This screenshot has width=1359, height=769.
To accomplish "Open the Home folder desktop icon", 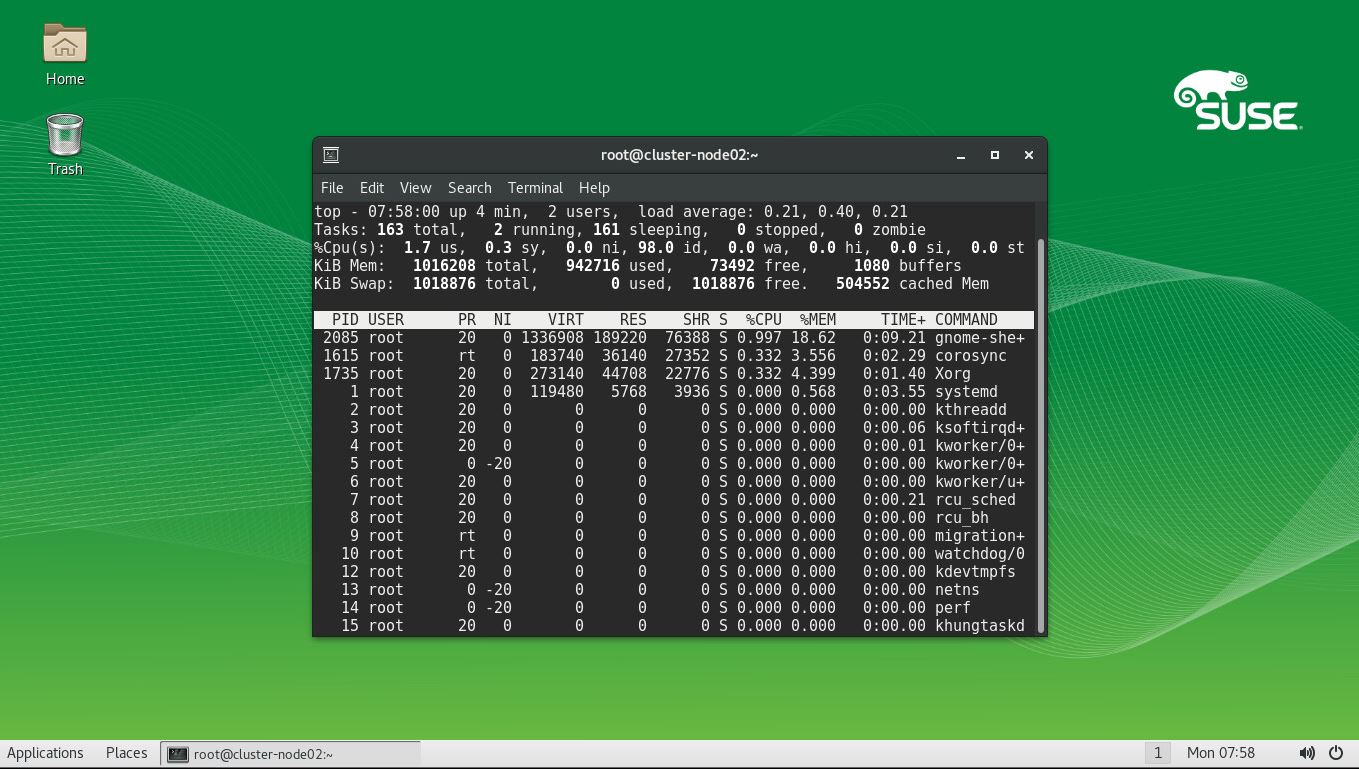I will [x=65, y=45].
